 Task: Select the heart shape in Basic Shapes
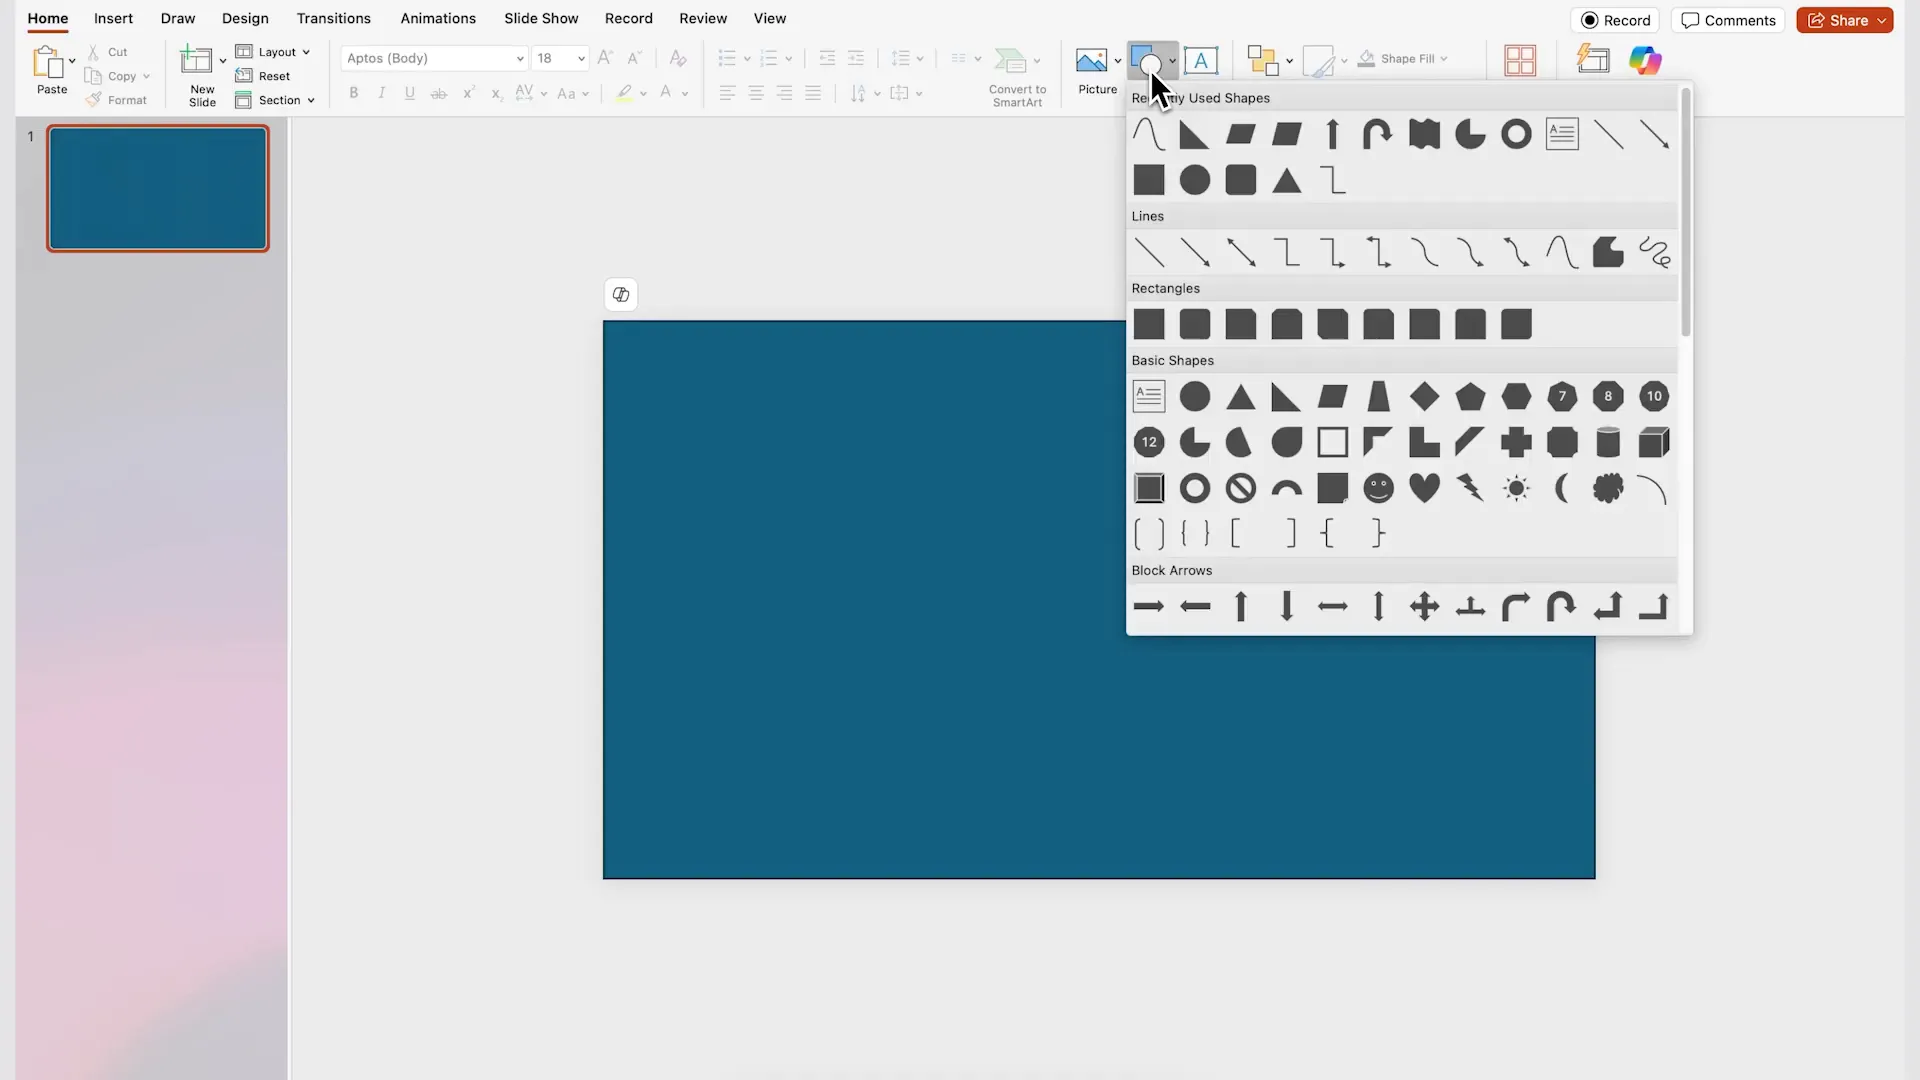pos(1424,488)
